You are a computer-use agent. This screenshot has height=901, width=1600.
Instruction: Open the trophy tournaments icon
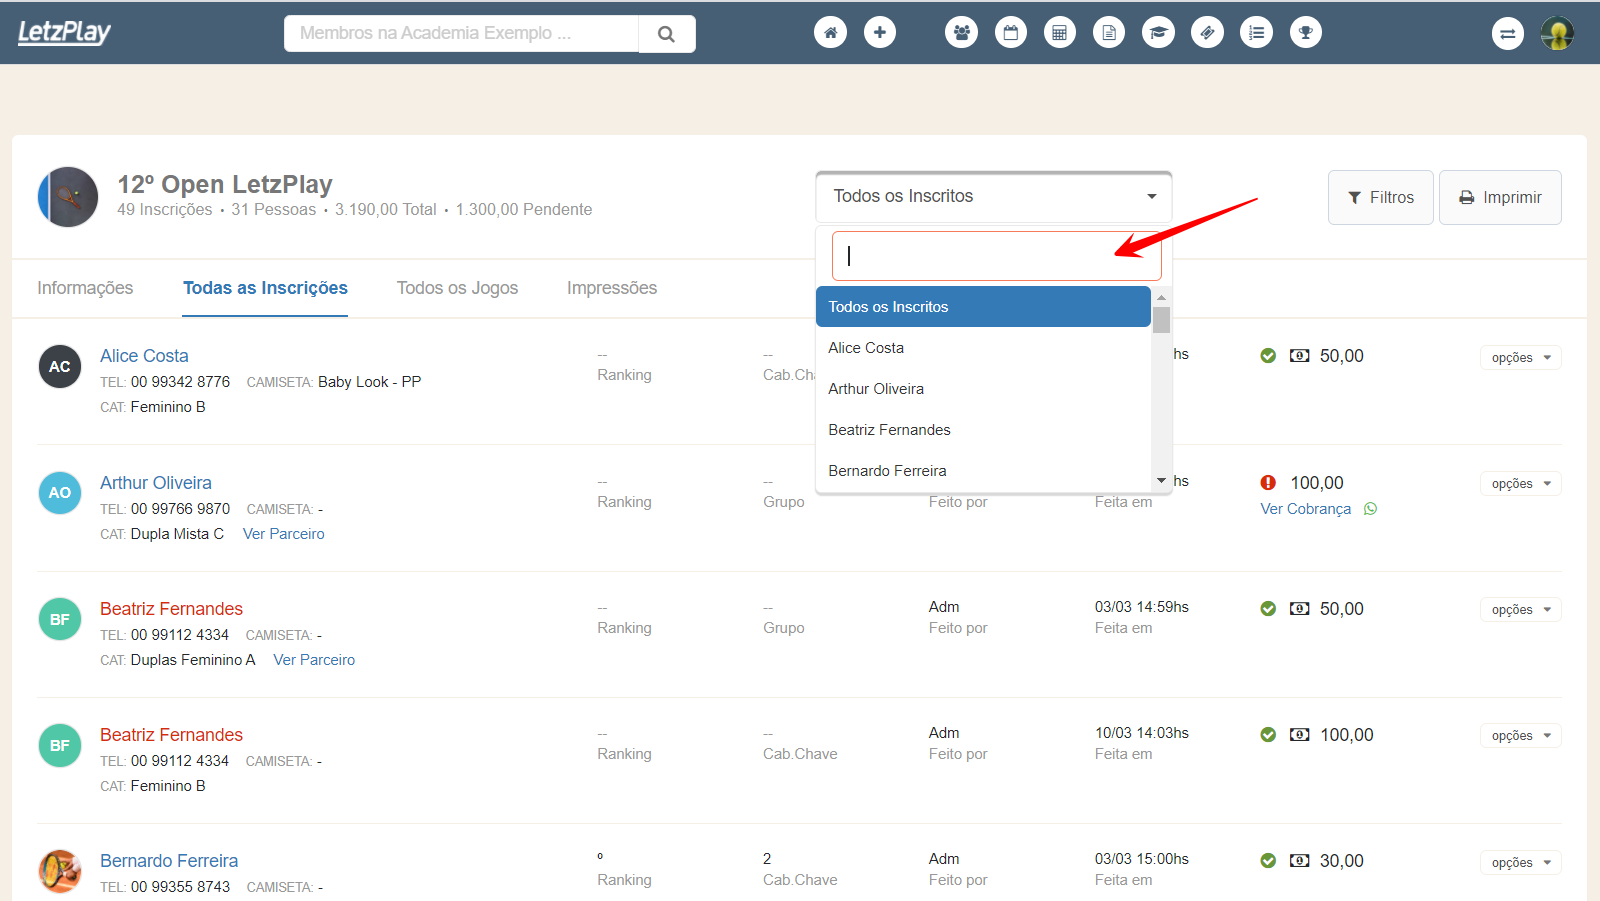click(x=1305, y=33)
